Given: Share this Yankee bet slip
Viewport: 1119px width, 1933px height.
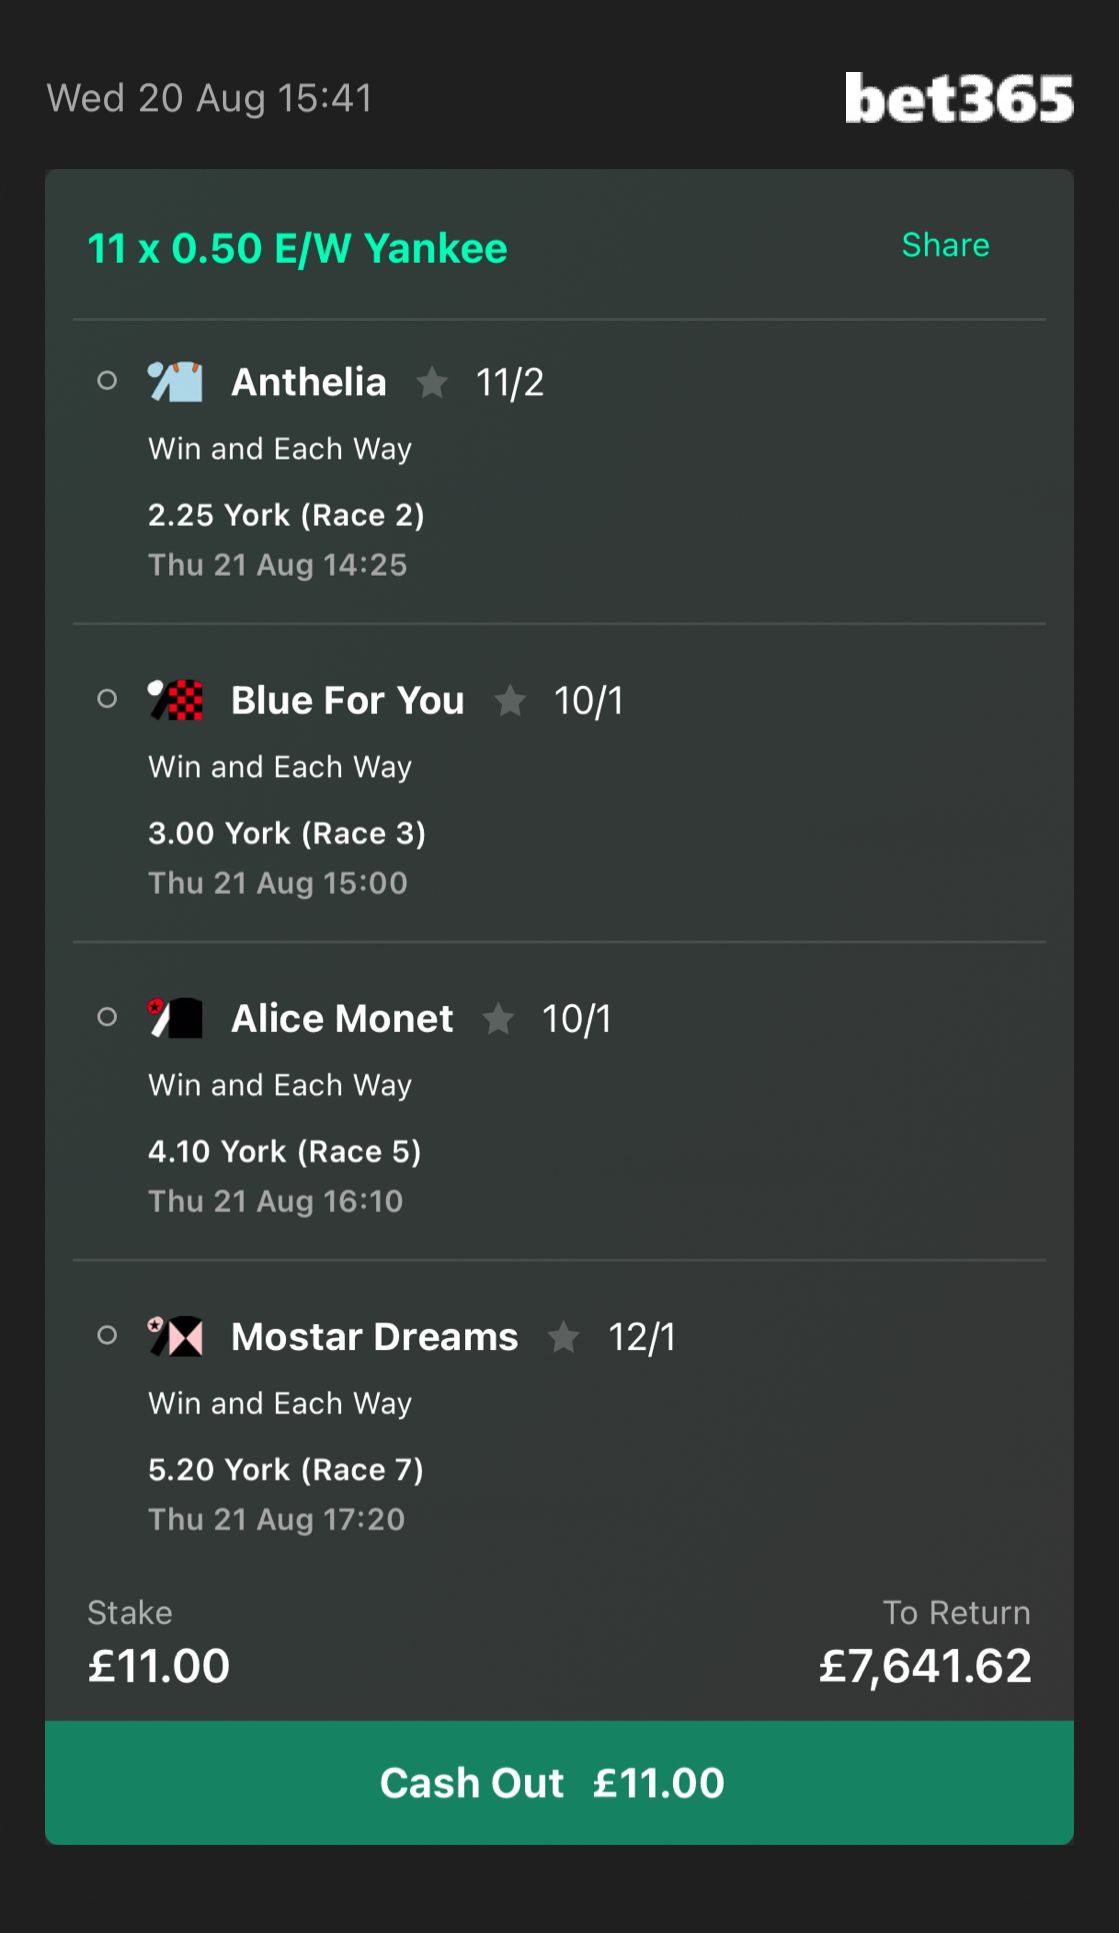Looking at the screenshot, I should tap(945, 245).
